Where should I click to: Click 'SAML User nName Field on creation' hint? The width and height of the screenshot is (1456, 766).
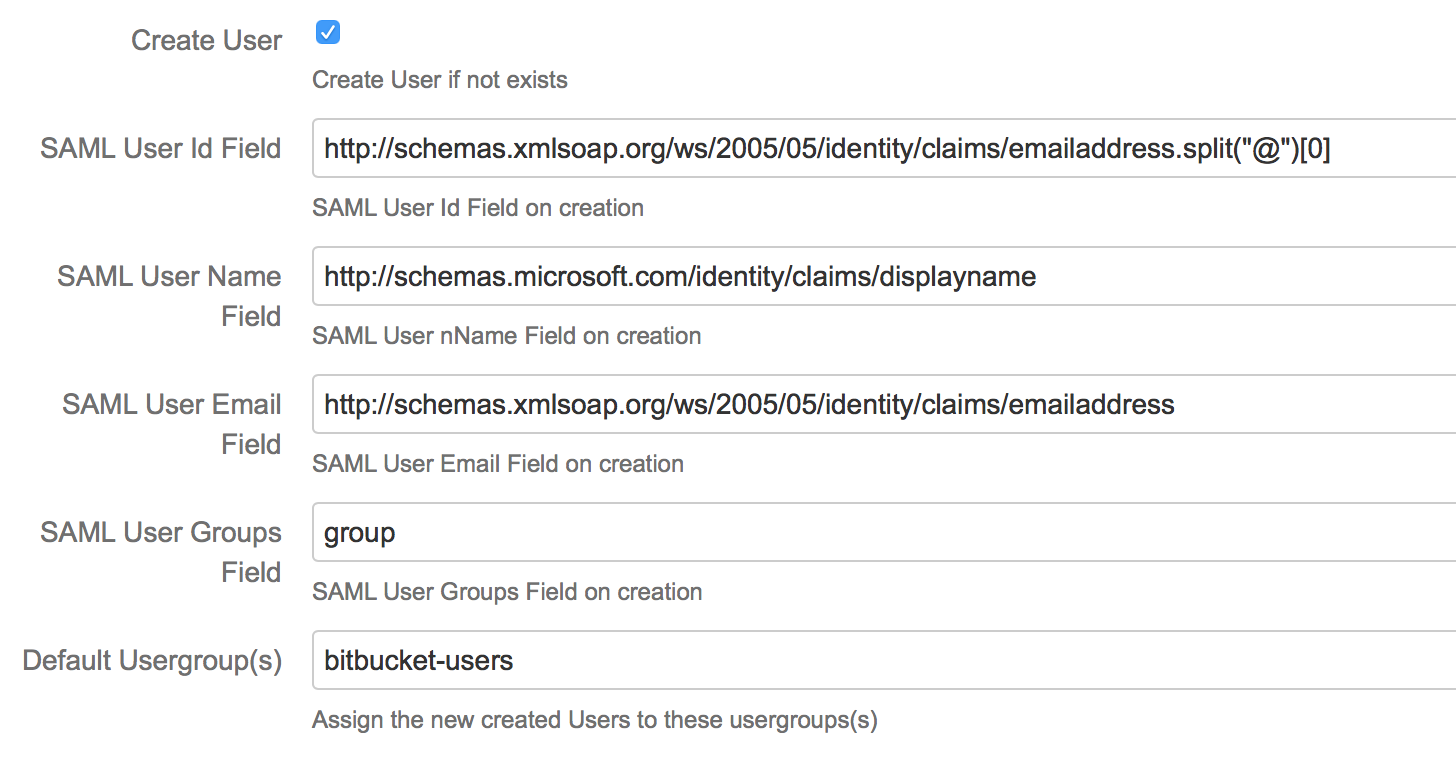tap(507, 336)
